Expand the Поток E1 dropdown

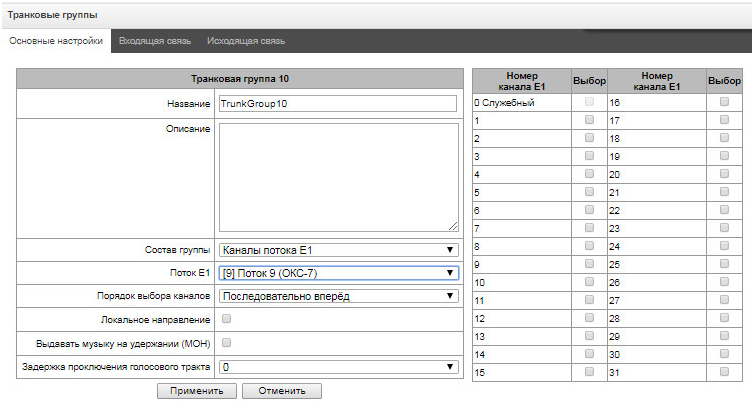[x=337, y=272]
